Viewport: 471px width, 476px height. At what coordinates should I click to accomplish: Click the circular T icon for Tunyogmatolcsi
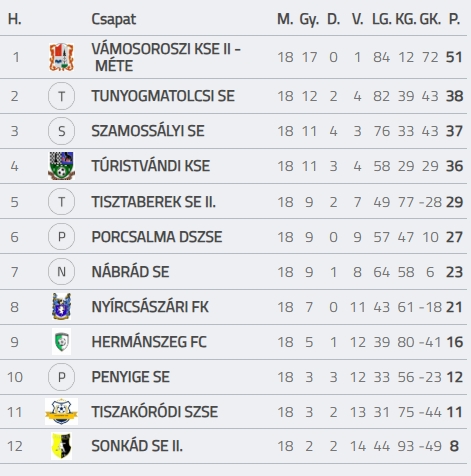point(61,96)
